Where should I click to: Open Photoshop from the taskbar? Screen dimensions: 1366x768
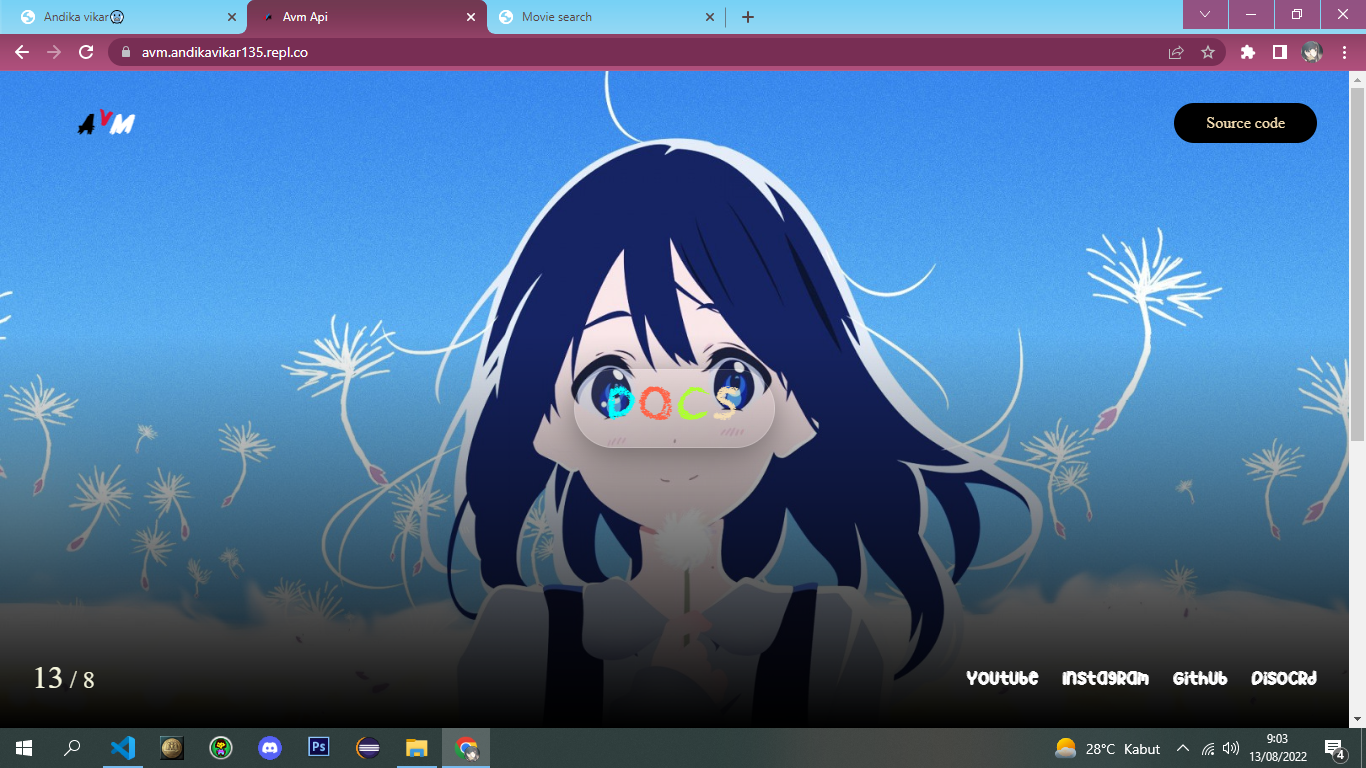coord(319,748)
